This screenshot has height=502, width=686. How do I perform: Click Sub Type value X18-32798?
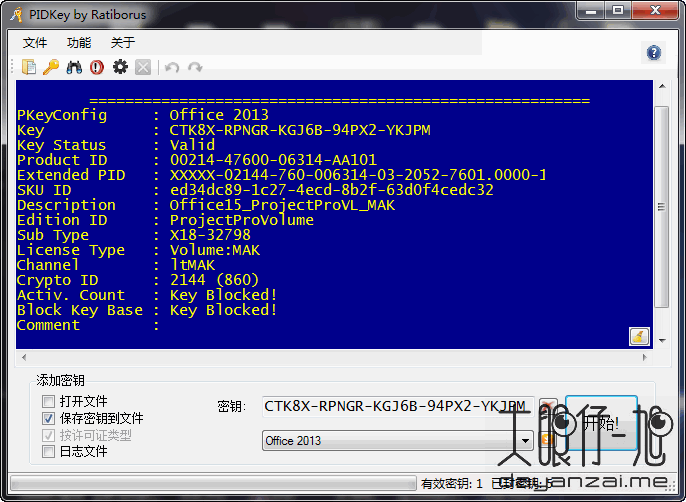(210, 235)
